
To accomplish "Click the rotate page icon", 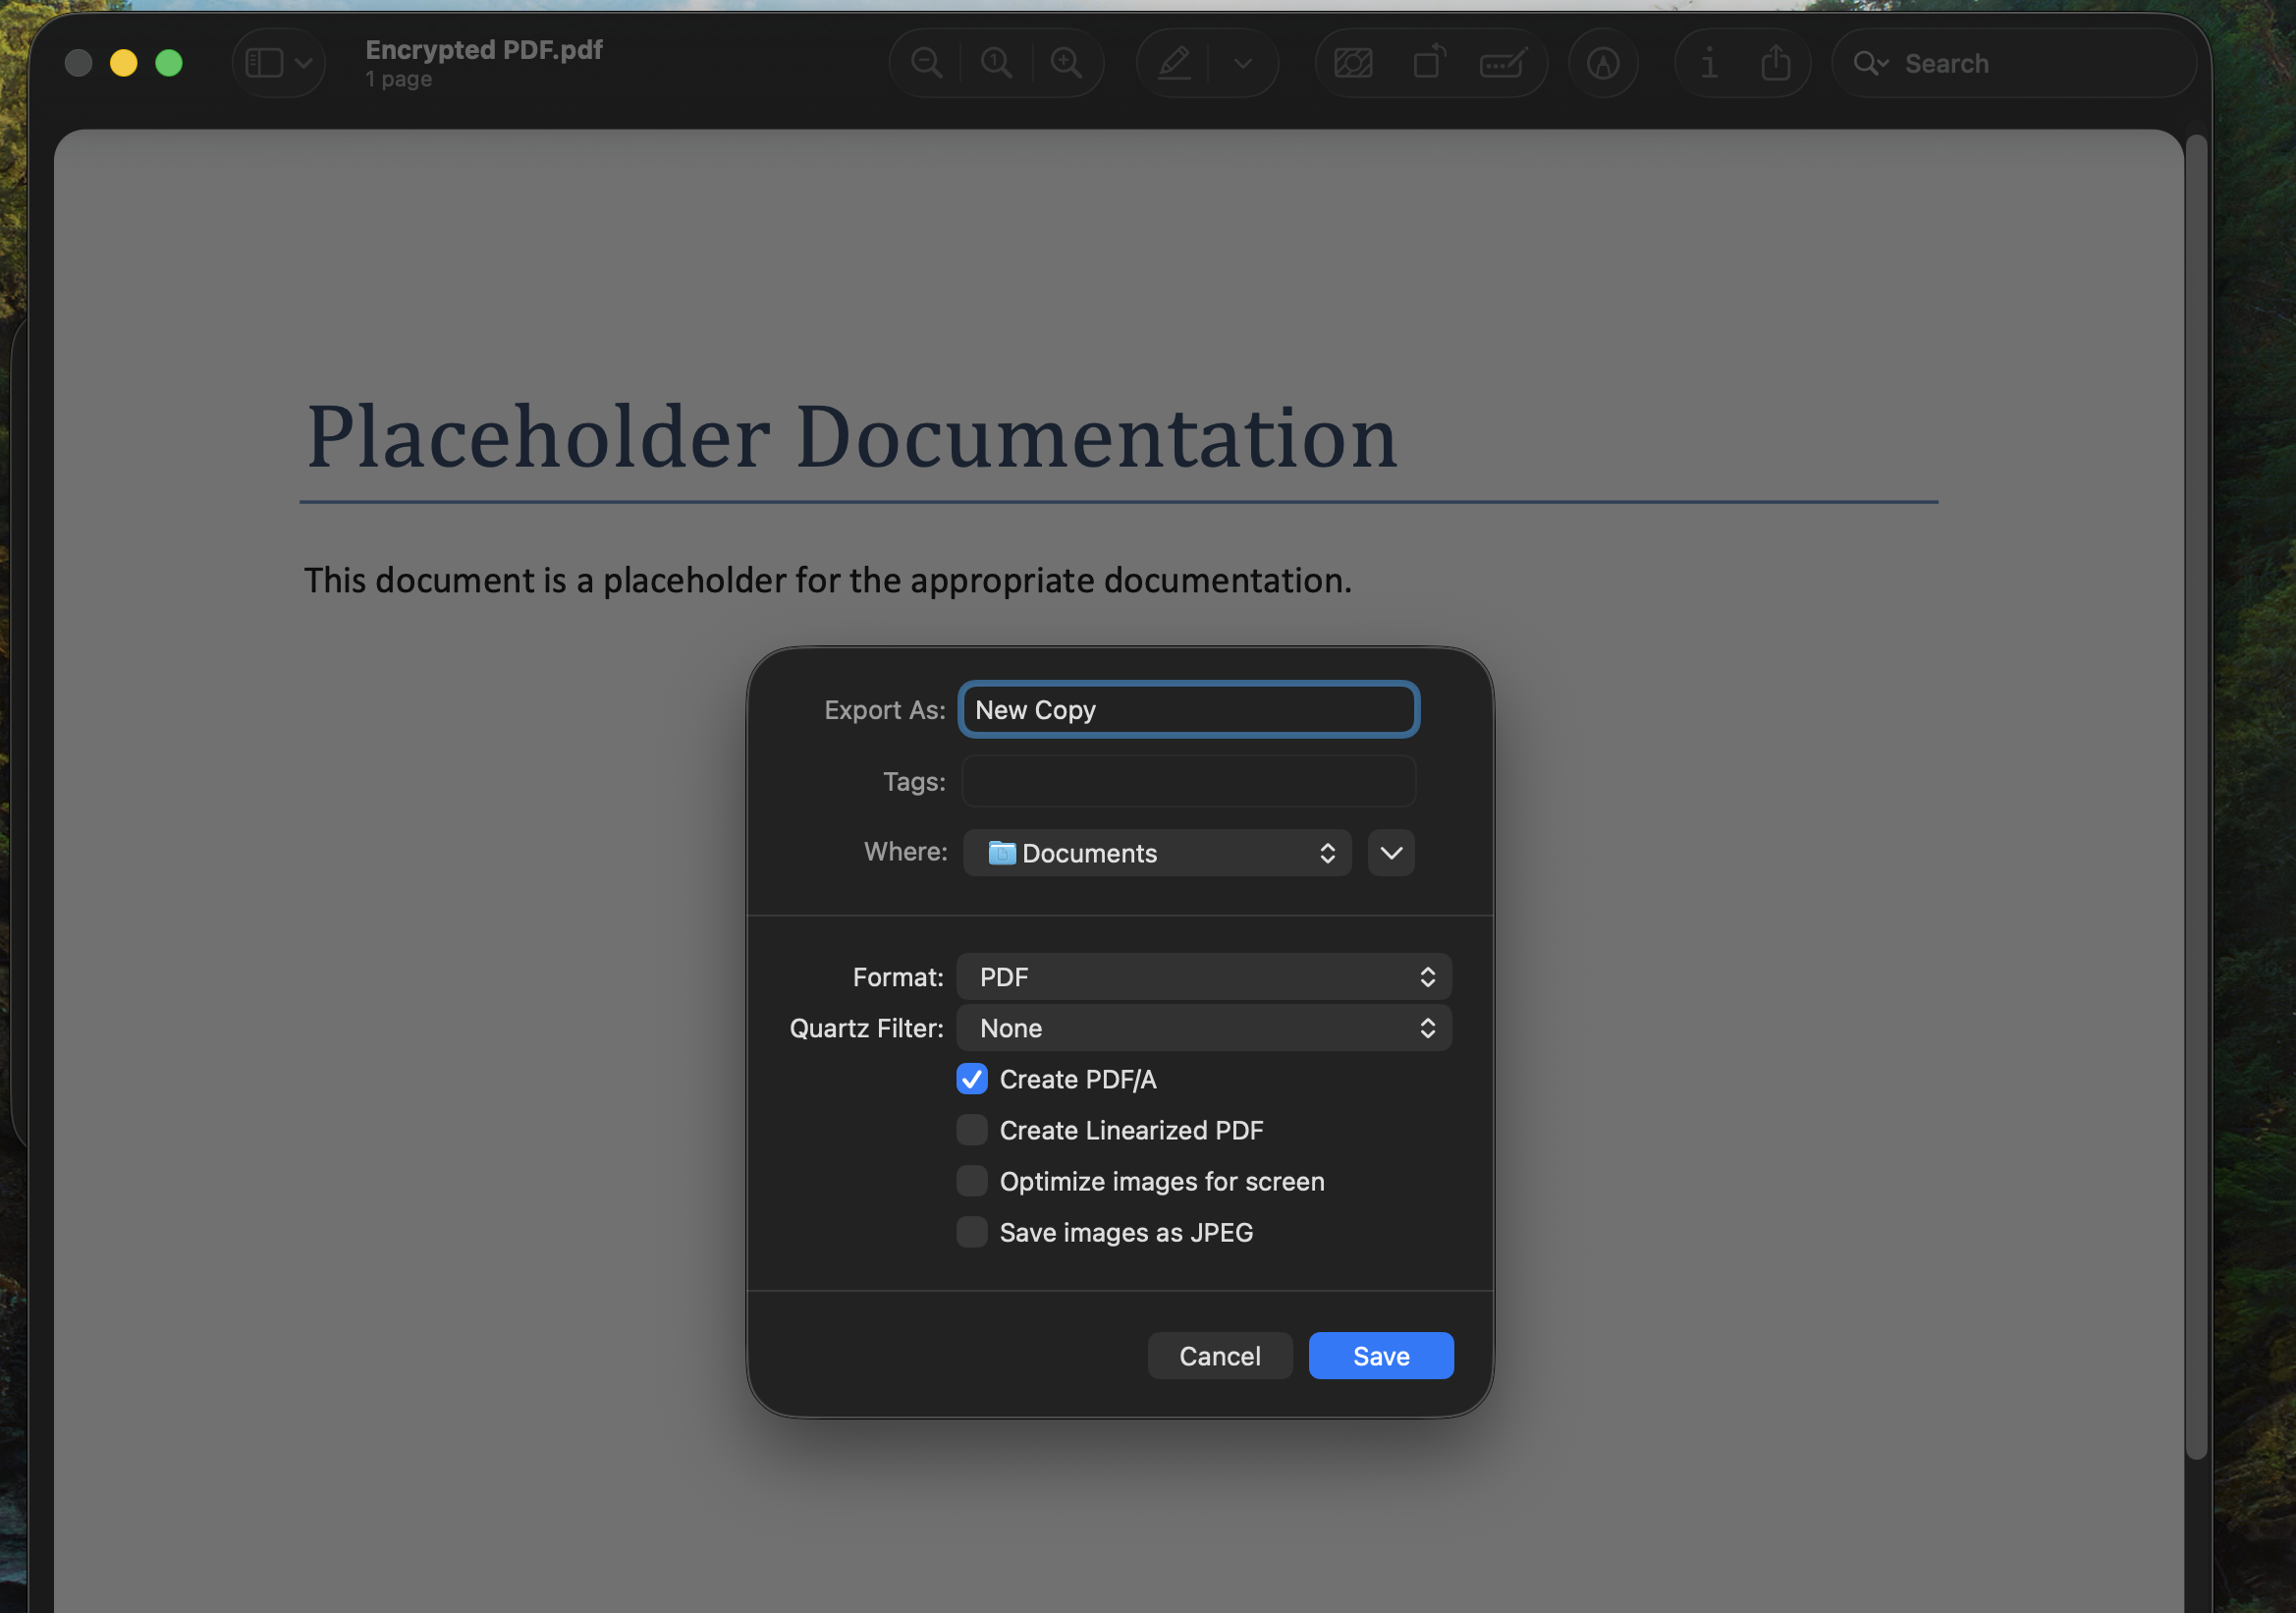I will click(x=1429, y=63).
